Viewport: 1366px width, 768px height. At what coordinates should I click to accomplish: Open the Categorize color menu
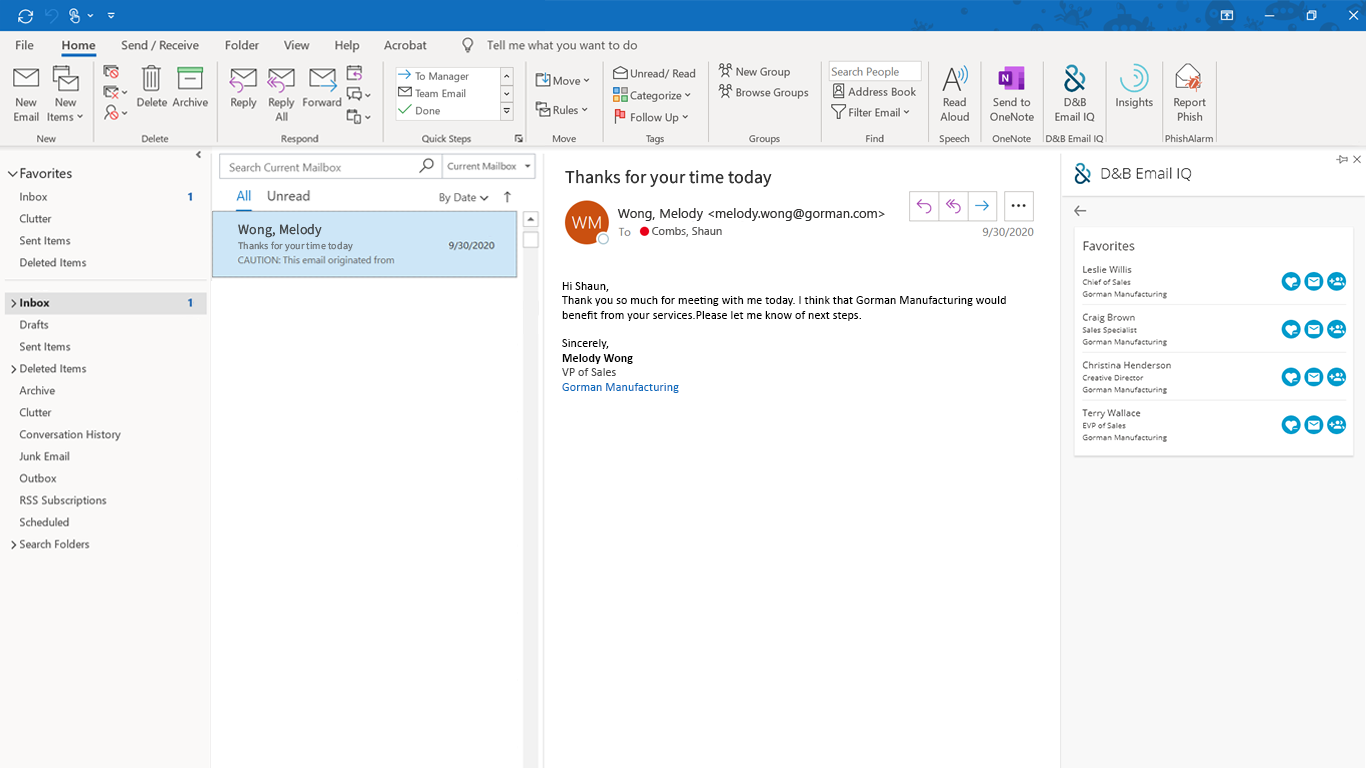pos(652,95)
